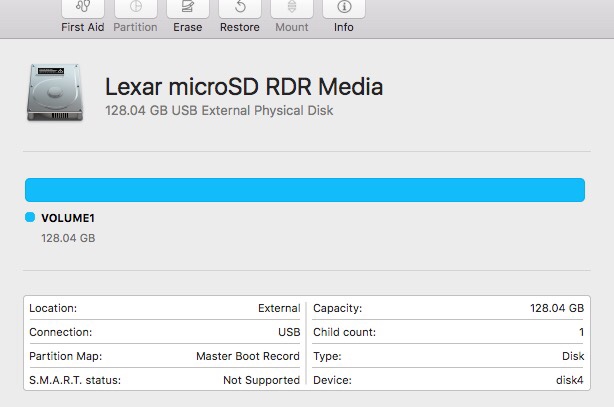Select the Restore toolbar icon
Screen dimensions: 614x407
pos(240,9)
